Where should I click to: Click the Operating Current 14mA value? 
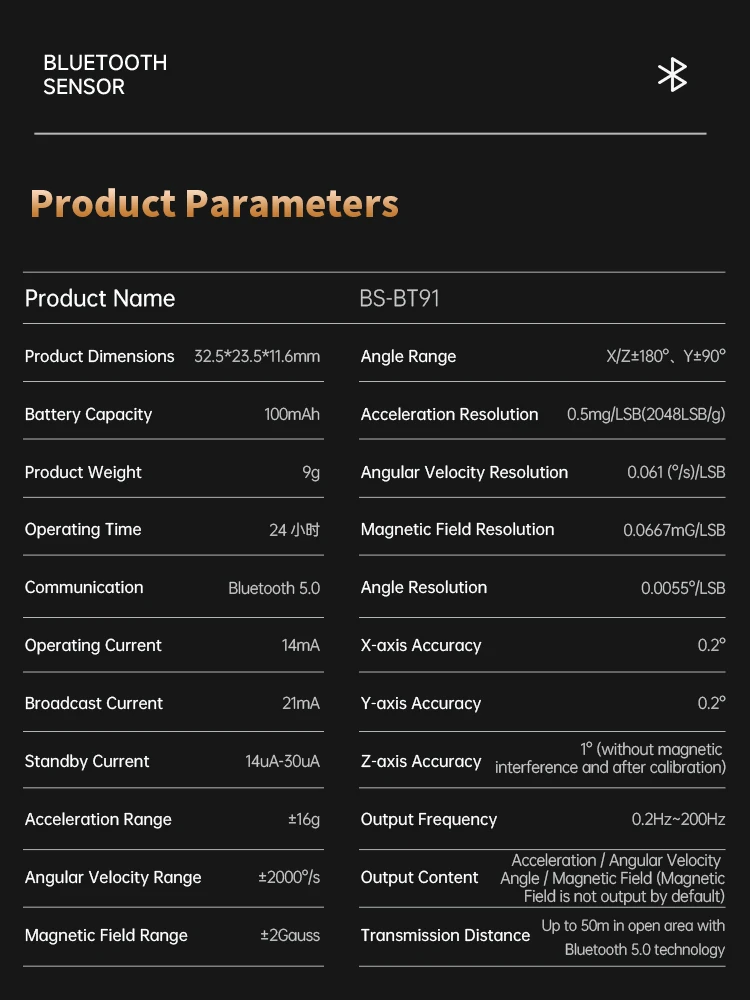pyautogui.click(x=301, y=645)
